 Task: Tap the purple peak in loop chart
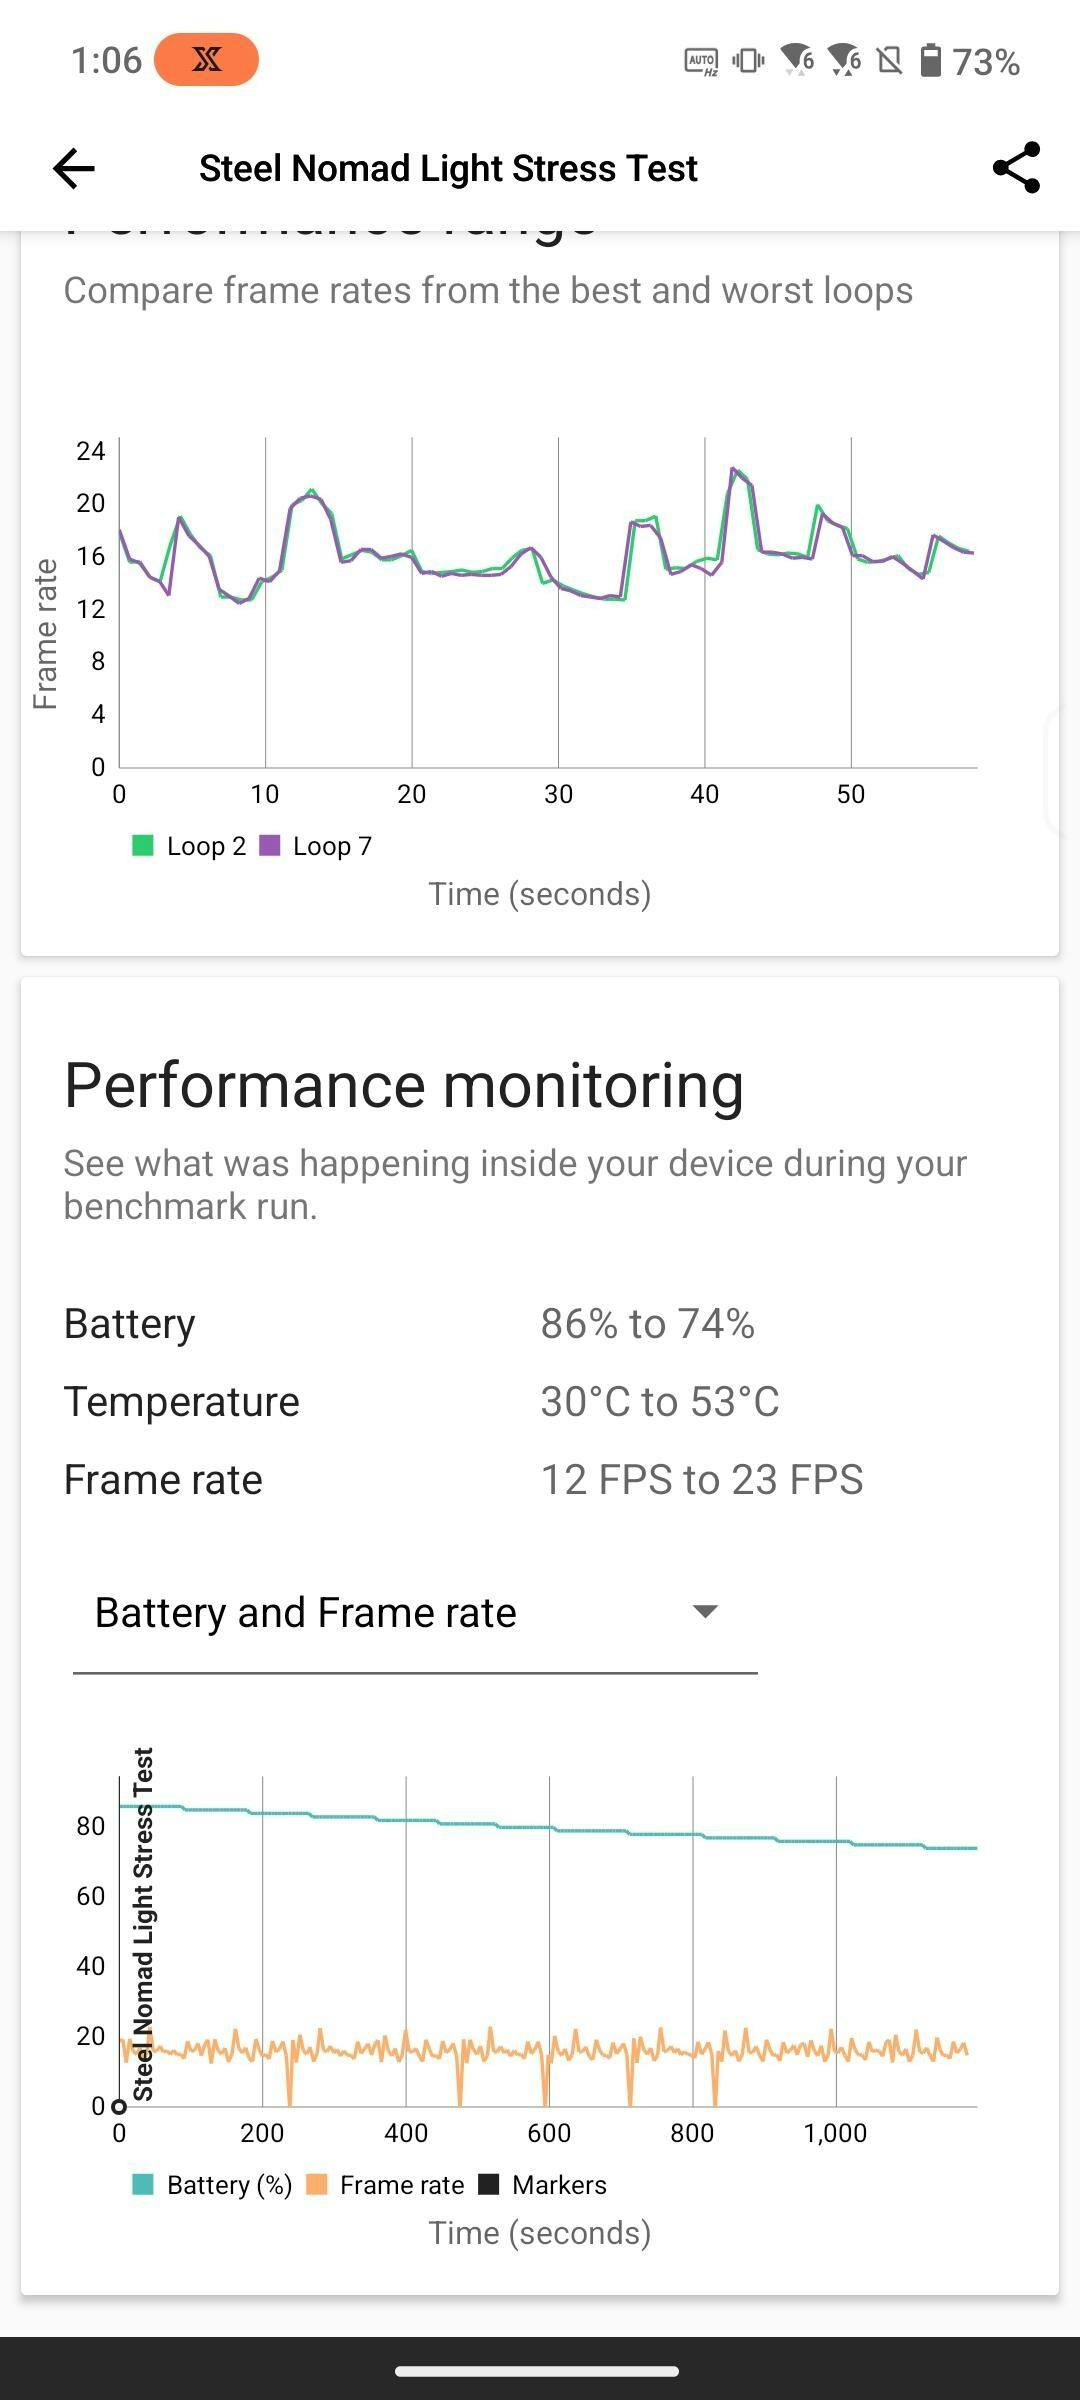pyautogui.click(x=734, y=469)
